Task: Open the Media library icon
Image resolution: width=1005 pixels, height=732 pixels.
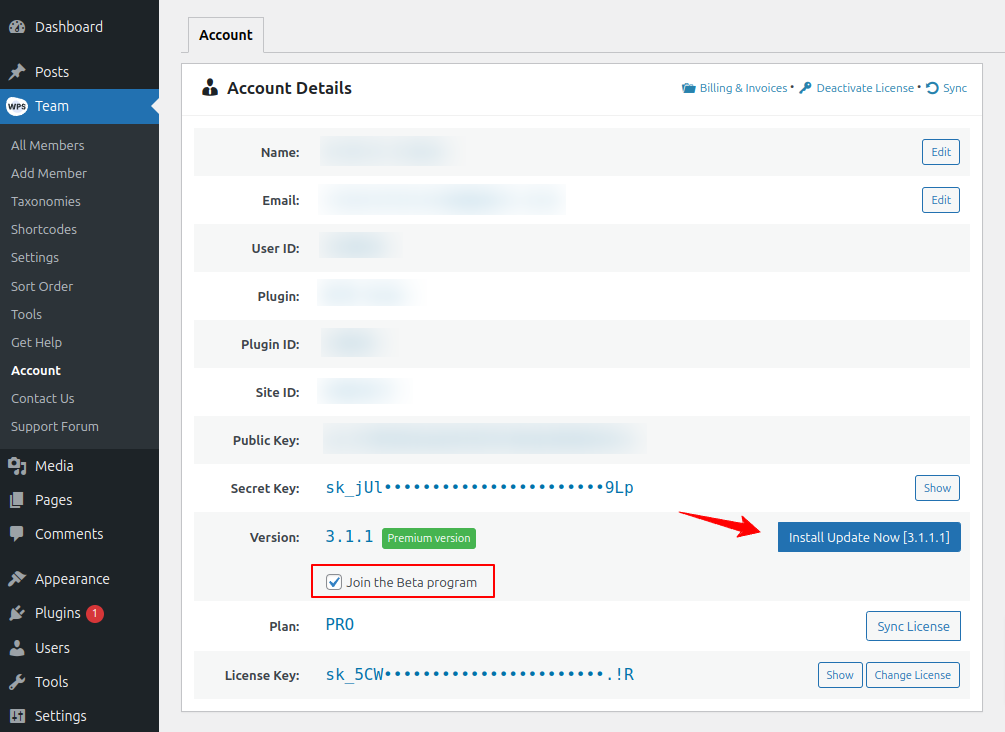Action: click(17, 465)
